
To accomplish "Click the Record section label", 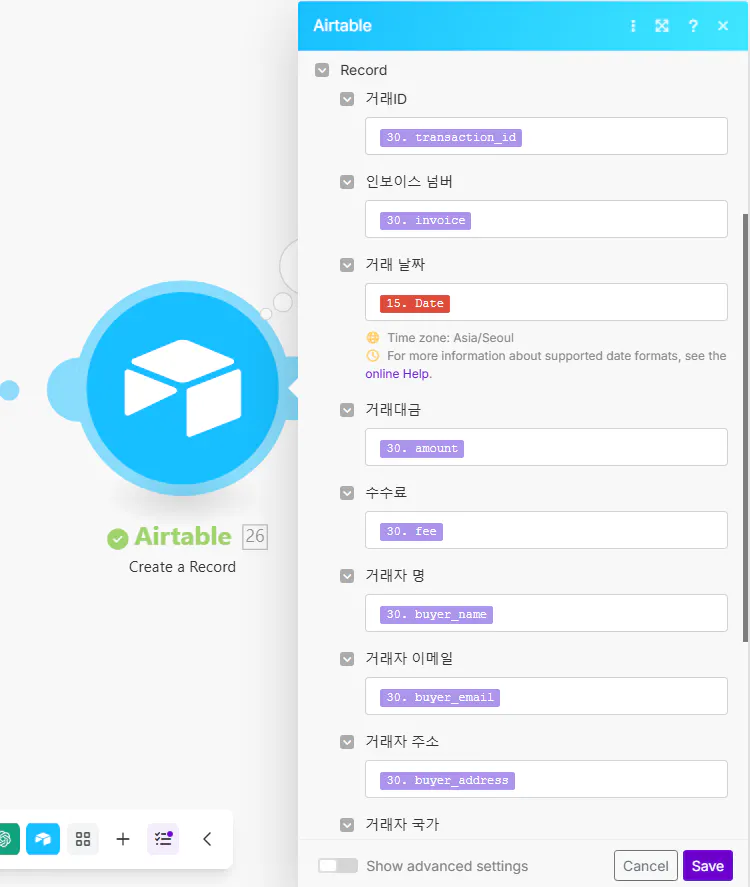I will pyautogui.click(x=363, y=70).
